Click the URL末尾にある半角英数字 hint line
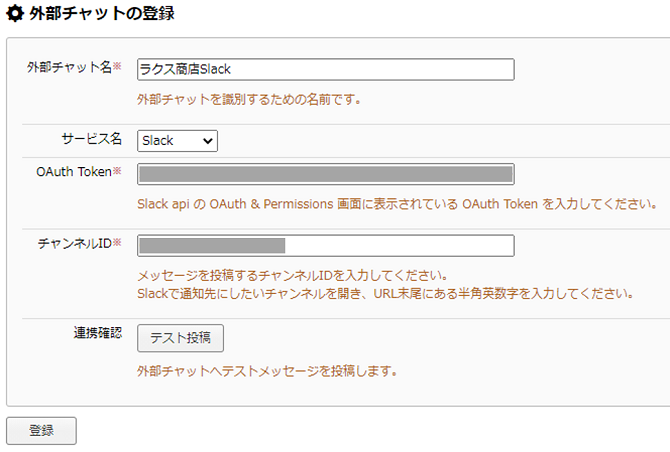The height and width of the screenshot is (452, 670). tap(385, 294)
